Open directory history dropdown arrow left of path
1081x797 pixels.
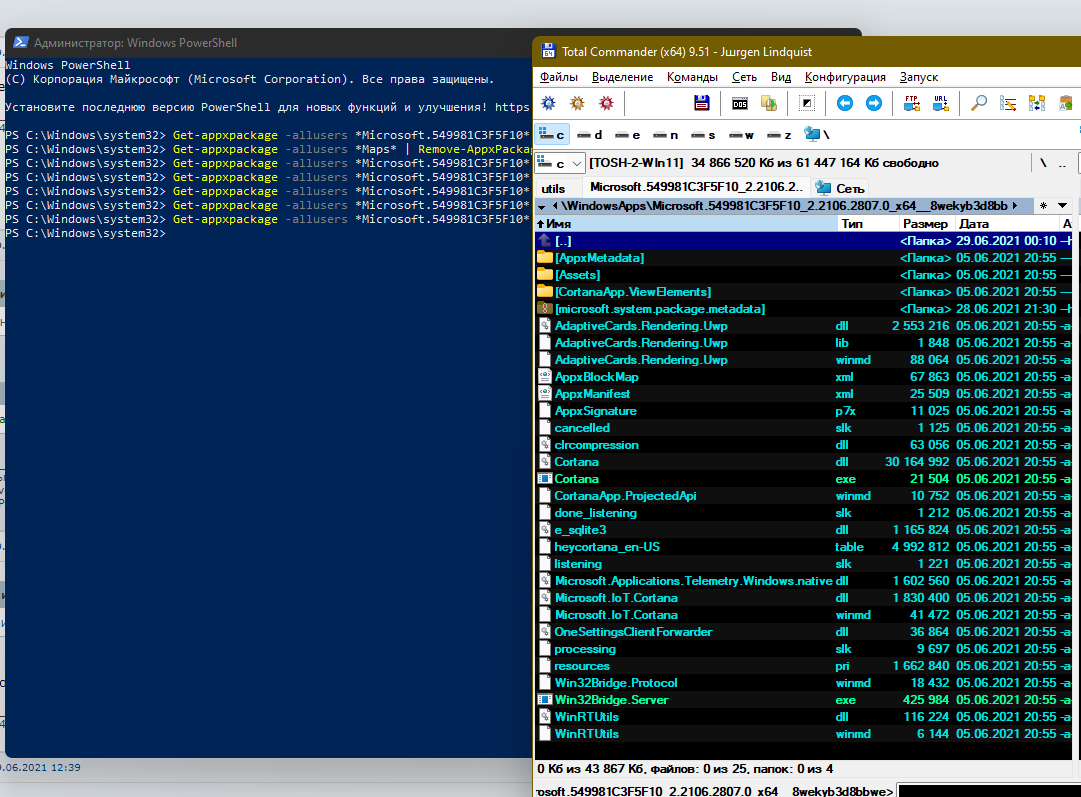541,206
